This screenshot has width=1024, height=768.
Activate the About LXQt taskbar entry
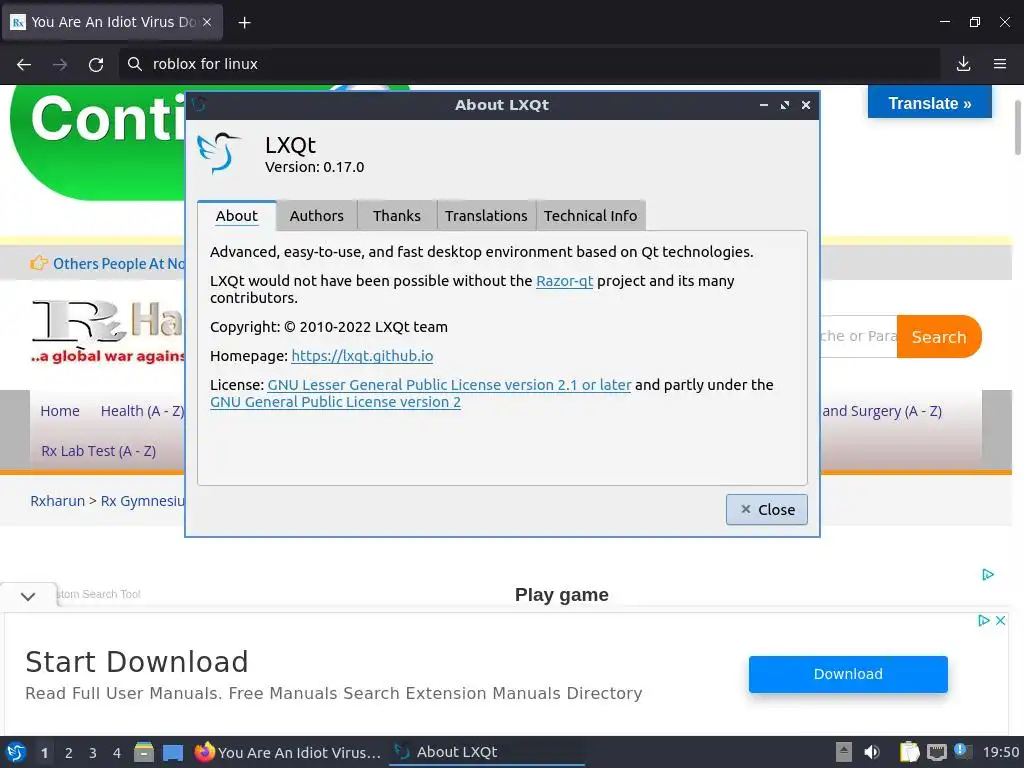pyautogui.click(x=487, y=752)
